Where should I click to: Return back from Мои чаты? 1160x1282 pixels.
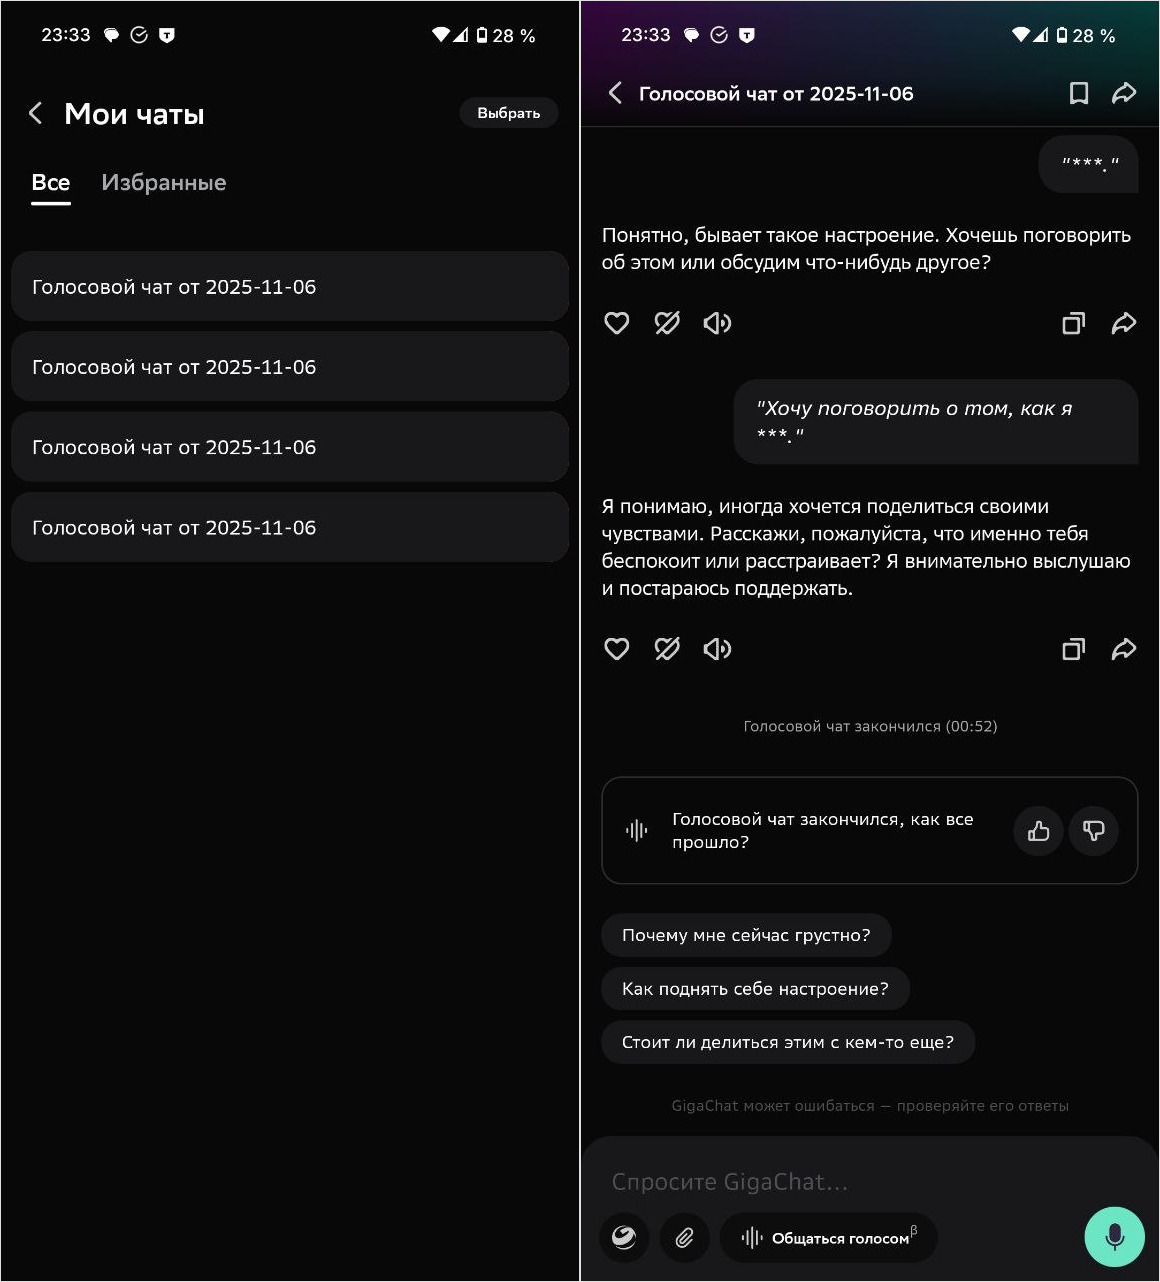[x=35, y=113]
